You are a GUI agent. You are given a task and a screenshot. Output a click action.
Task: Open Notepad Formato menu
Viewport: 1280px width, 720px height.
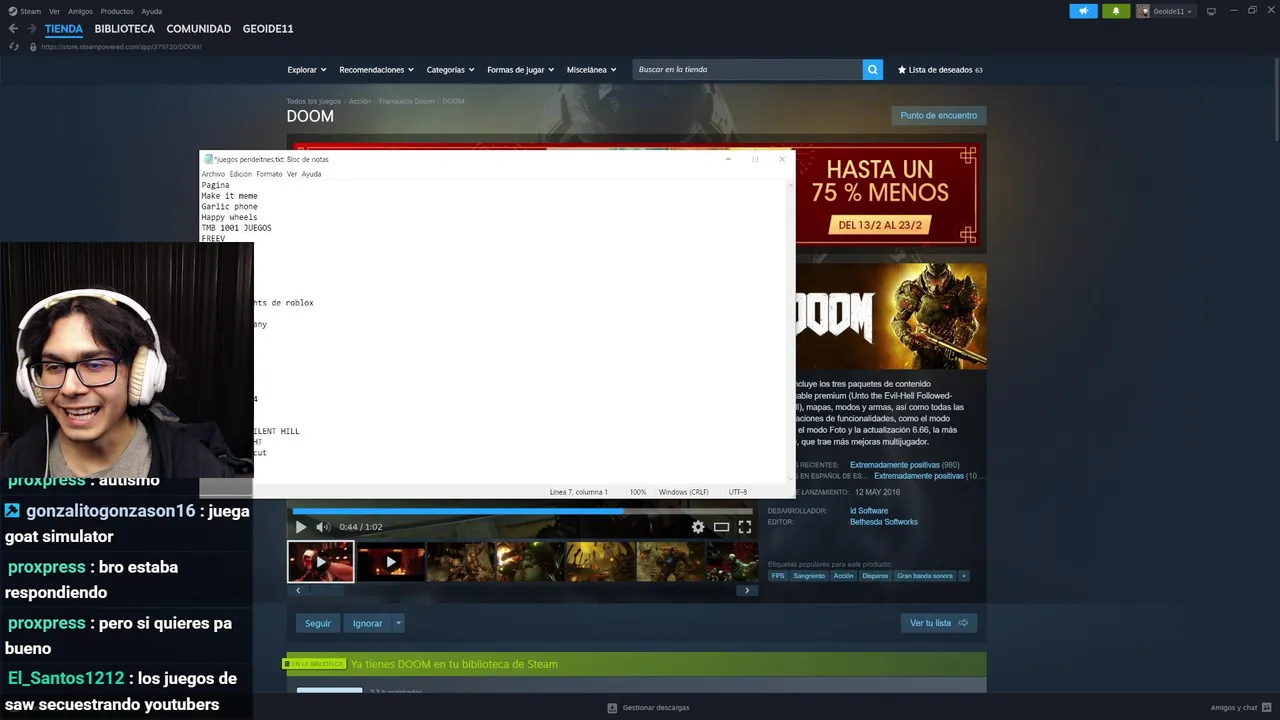[269, 174]
